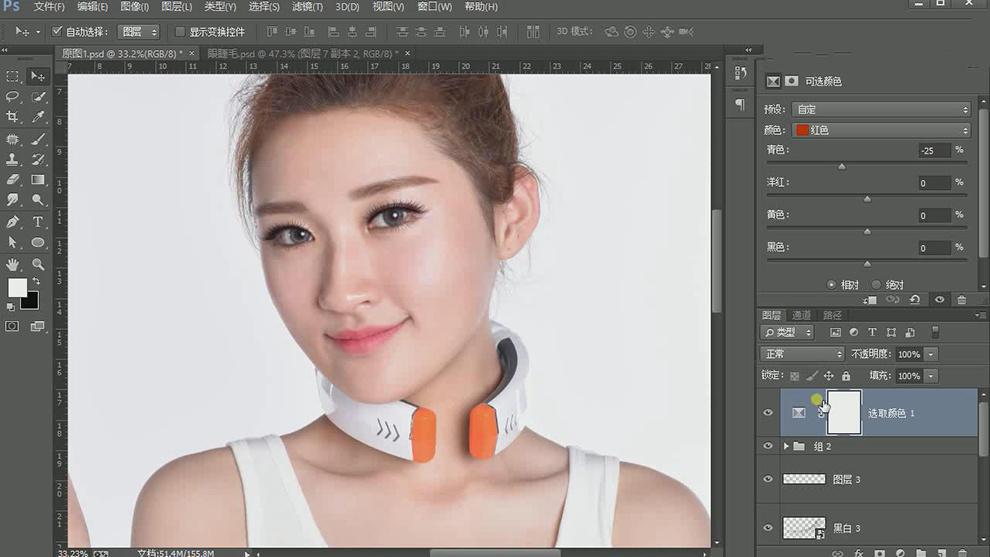Select the Lasso tool
Viewport: 990px width, 557px height.
pyautogui.click(x=13, y=97)
